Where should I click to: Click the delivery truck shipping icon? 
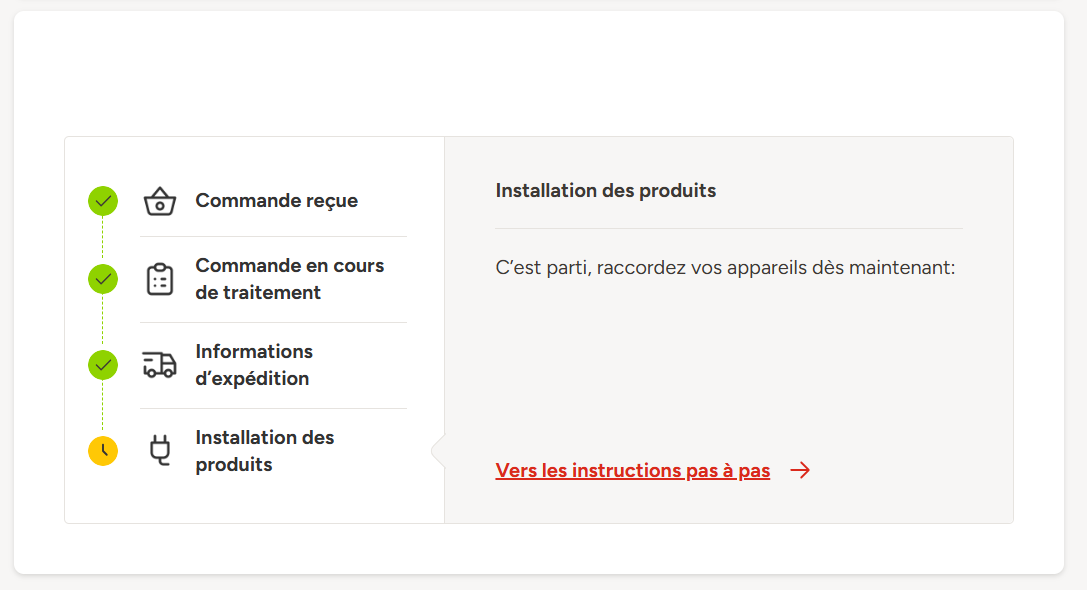[160, 365]
